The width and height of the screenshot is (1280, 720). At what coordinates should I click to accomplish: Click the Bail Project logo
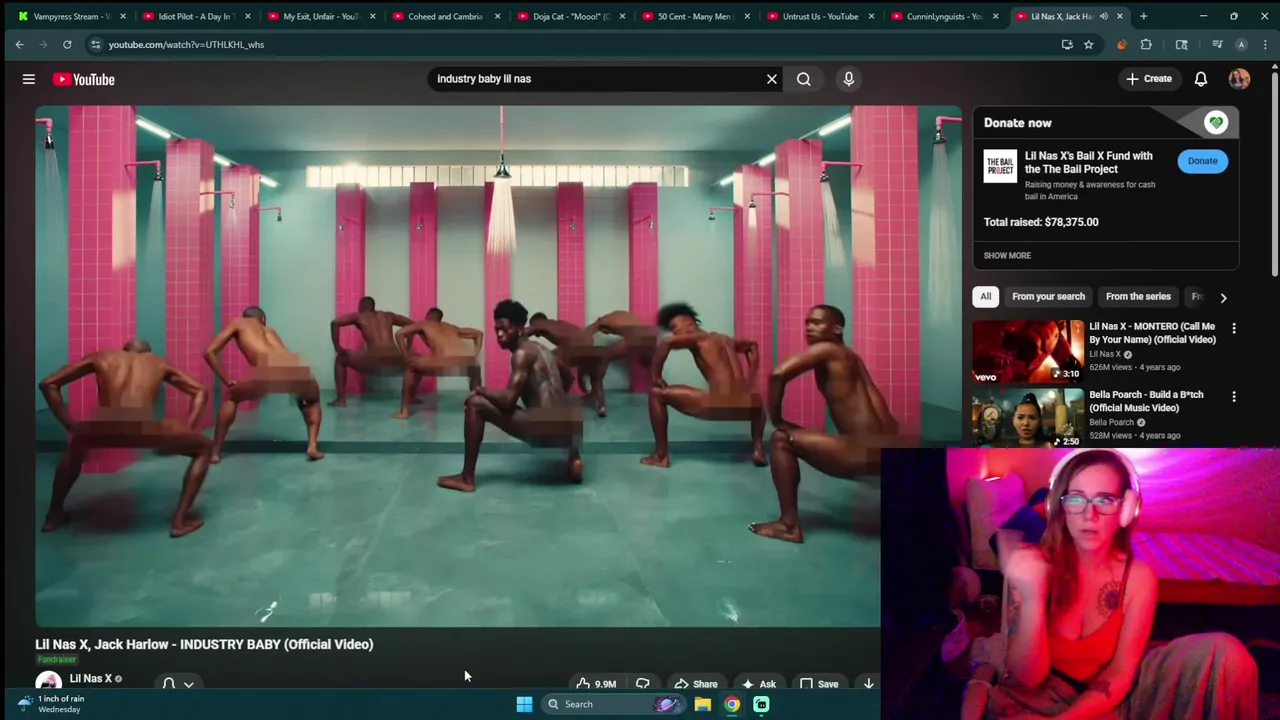coord(1000,166)
